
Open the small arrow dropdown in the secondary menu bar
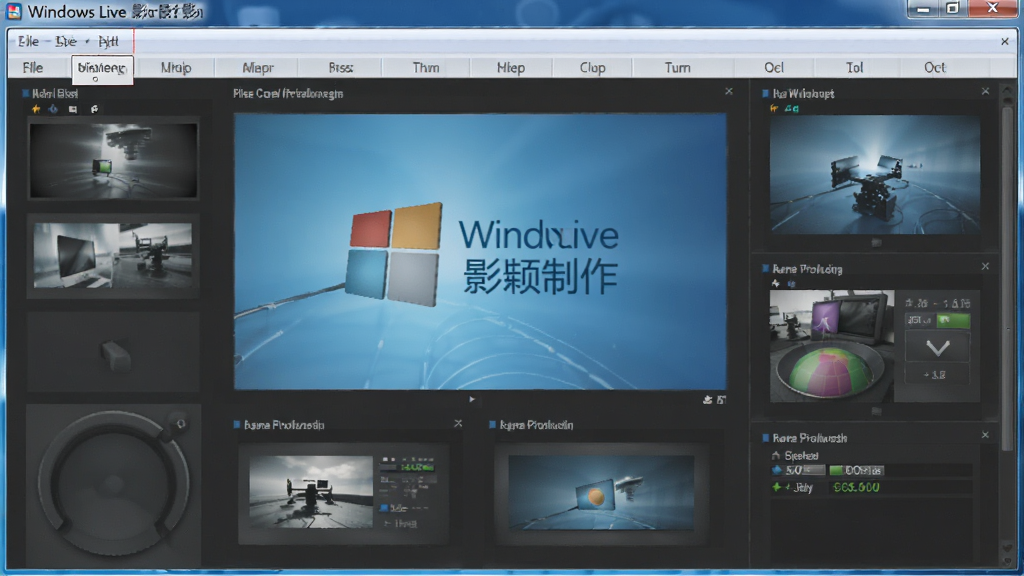click(87, 41)
